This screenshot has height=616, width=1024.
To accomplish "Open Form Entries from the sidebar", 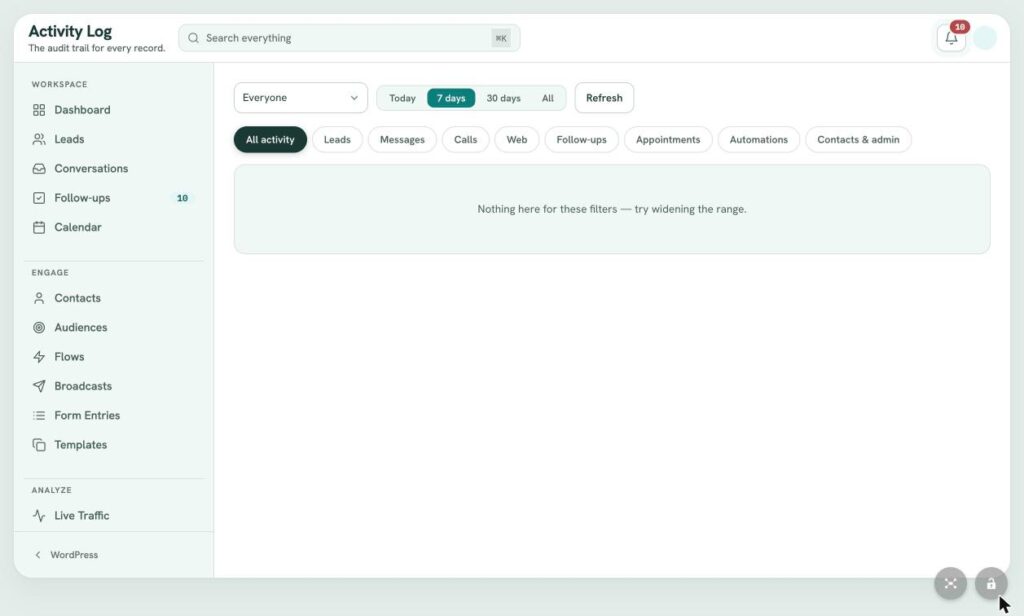I will pyautogui.click(x=112, y=415).
